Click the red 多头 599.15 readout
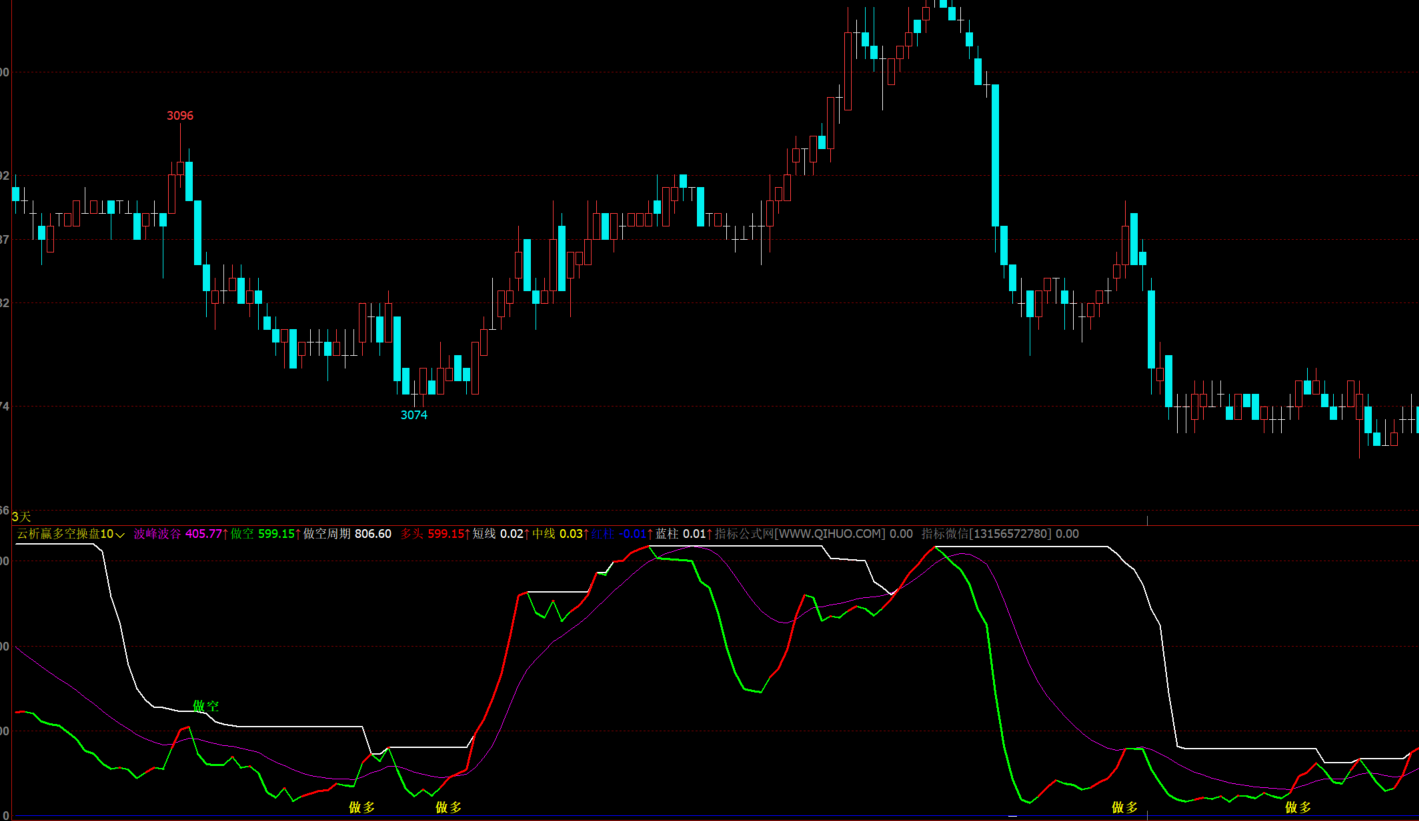 [432, 534]
